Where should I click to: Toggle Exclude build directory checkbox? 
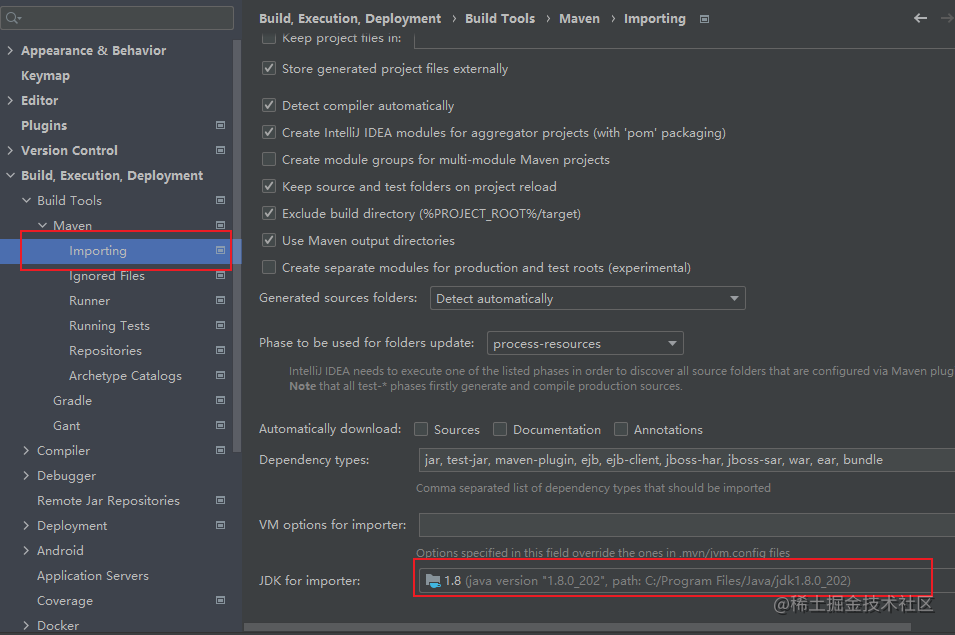269,213
